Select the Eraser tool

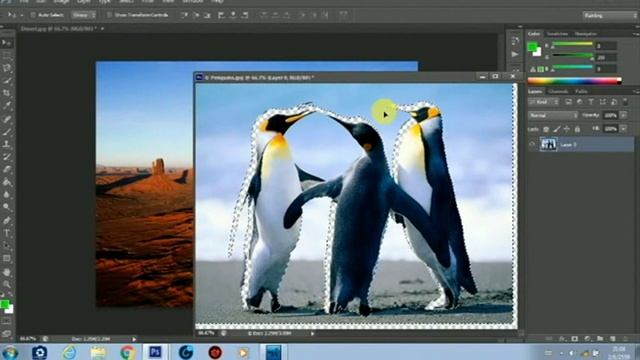7,169
